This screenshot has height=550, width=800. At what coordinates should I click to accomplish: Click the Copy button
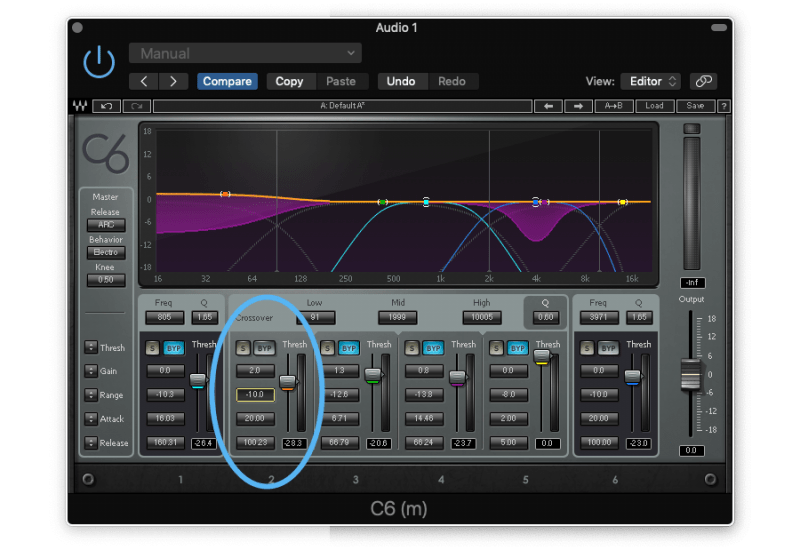pos(289,82)
